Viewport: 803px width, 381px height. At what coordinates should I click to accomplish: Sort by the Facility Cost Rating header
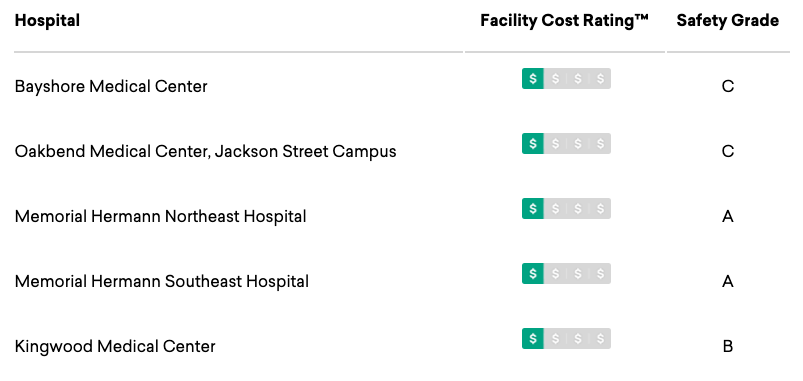[x=564, y=20]
